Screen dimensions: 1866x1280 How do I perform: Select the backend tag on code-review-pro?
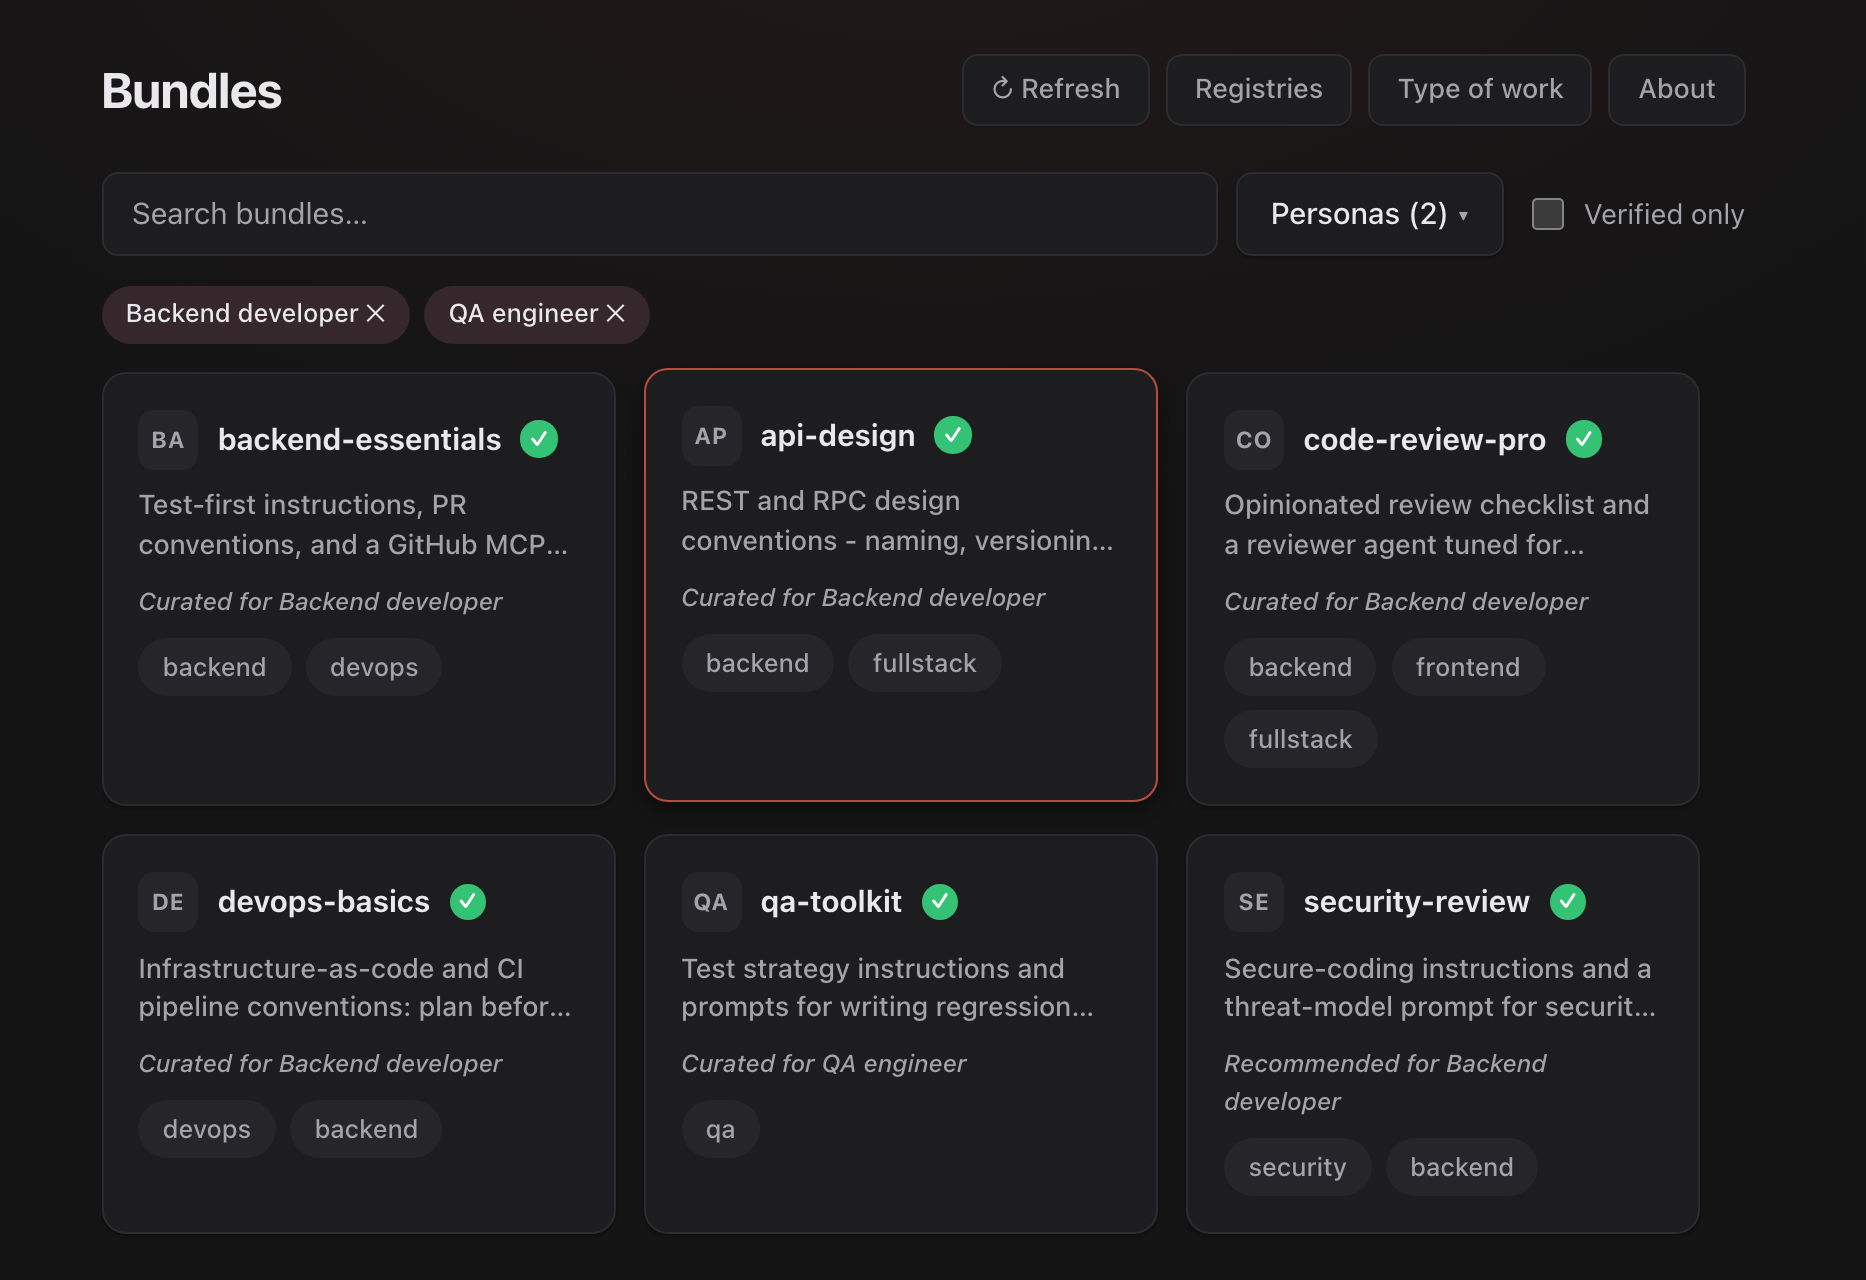click(1300, 667)
